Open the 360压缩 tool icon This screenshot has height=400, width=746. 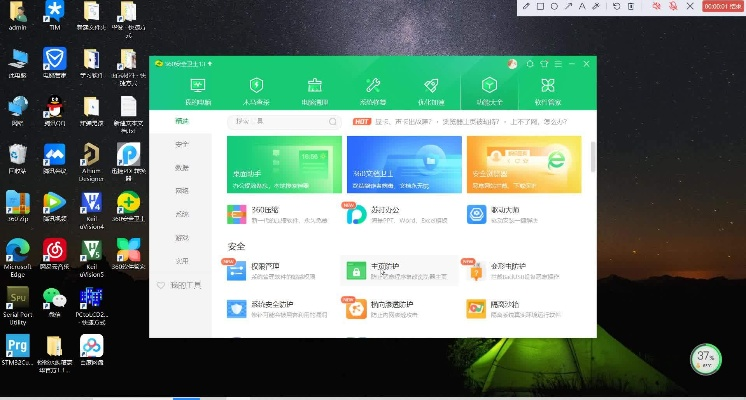[x=237, y=215]
